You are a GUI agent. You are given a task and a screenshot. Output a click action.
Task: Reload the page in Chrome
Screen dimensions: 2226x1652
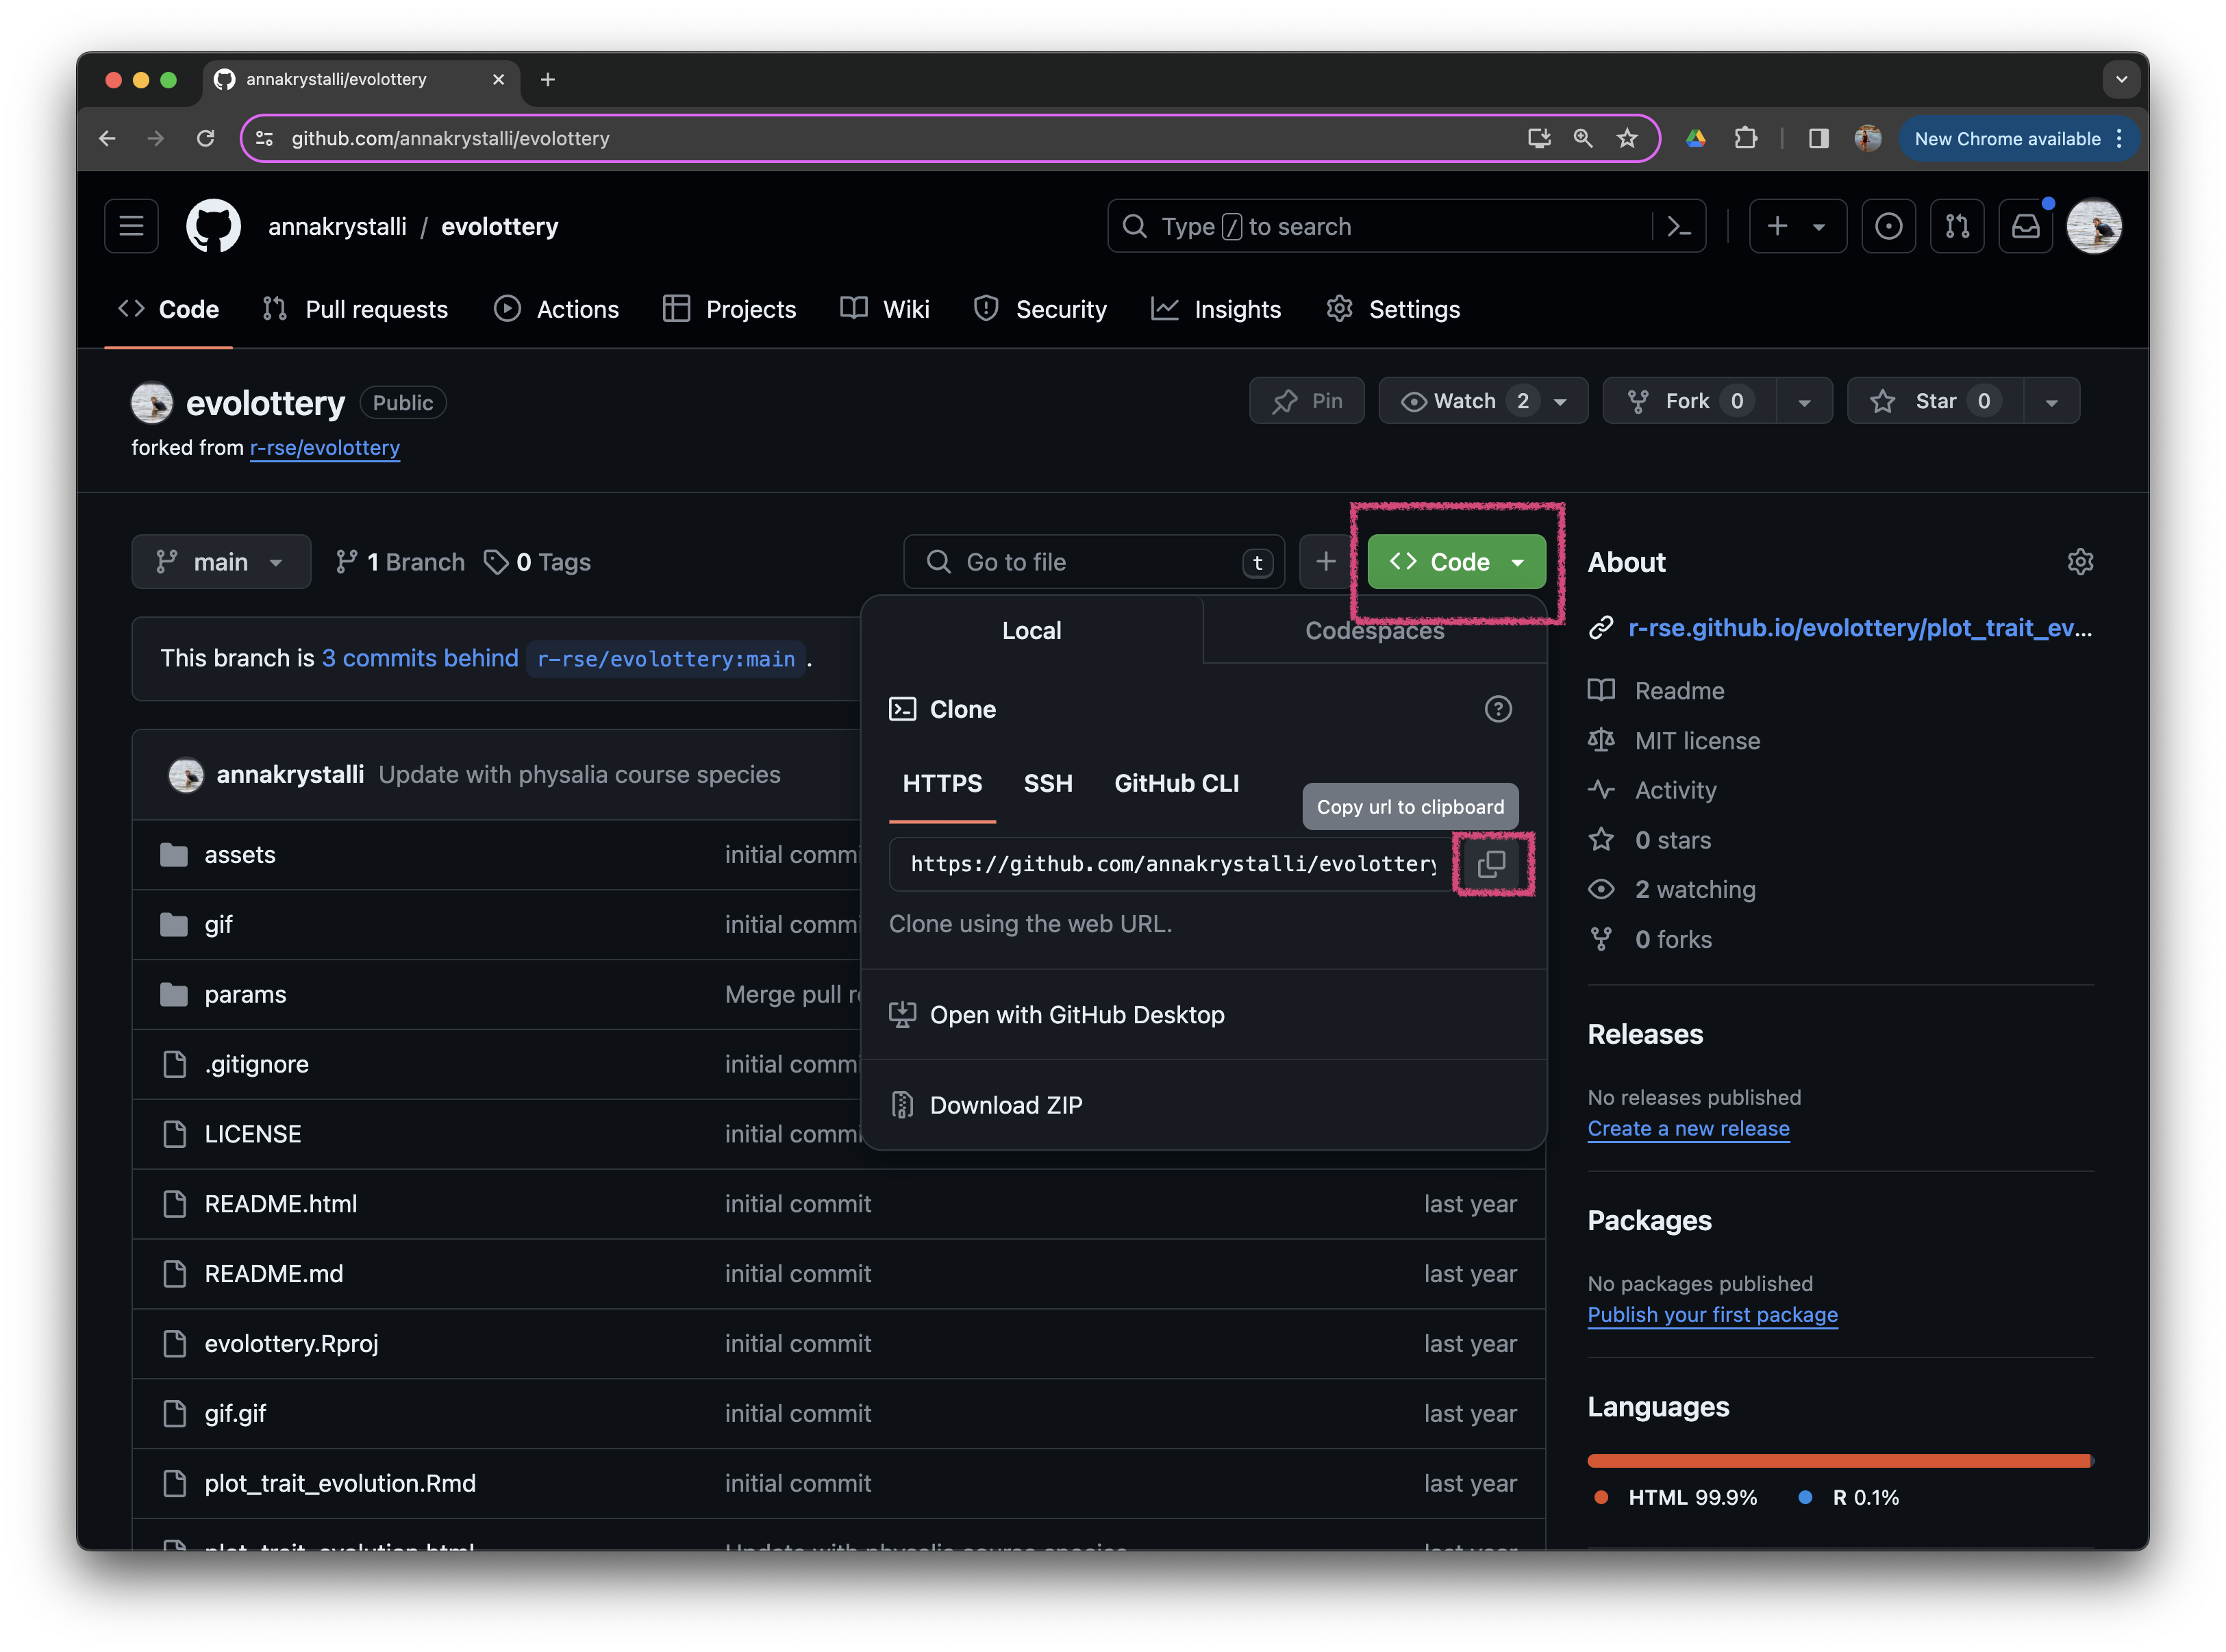[x=205, y=138]
